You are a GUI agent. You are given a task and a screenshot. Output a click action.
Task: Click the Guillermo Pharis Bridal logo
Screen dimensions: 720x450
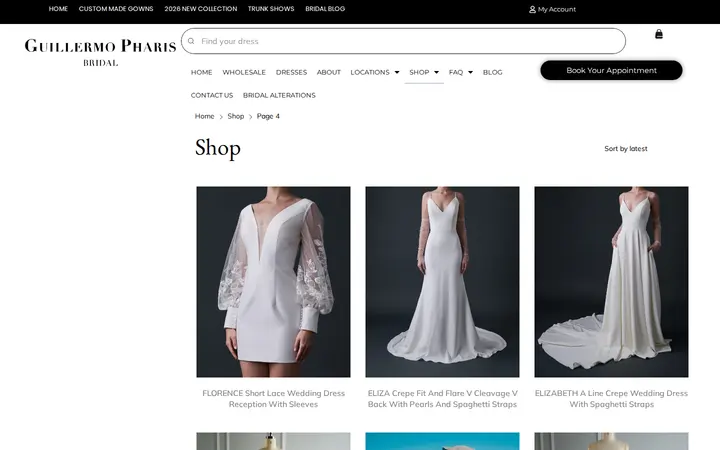click(x=101, y=52)
